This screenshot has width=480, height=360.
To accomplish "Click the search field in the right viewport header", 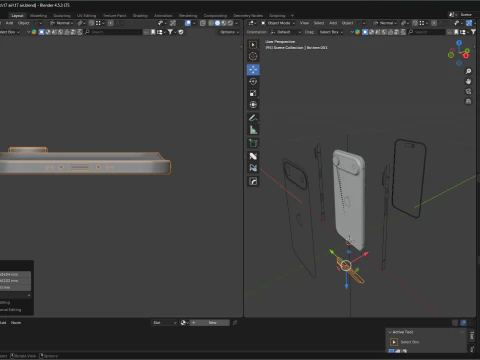I will (x=427, y=32).
